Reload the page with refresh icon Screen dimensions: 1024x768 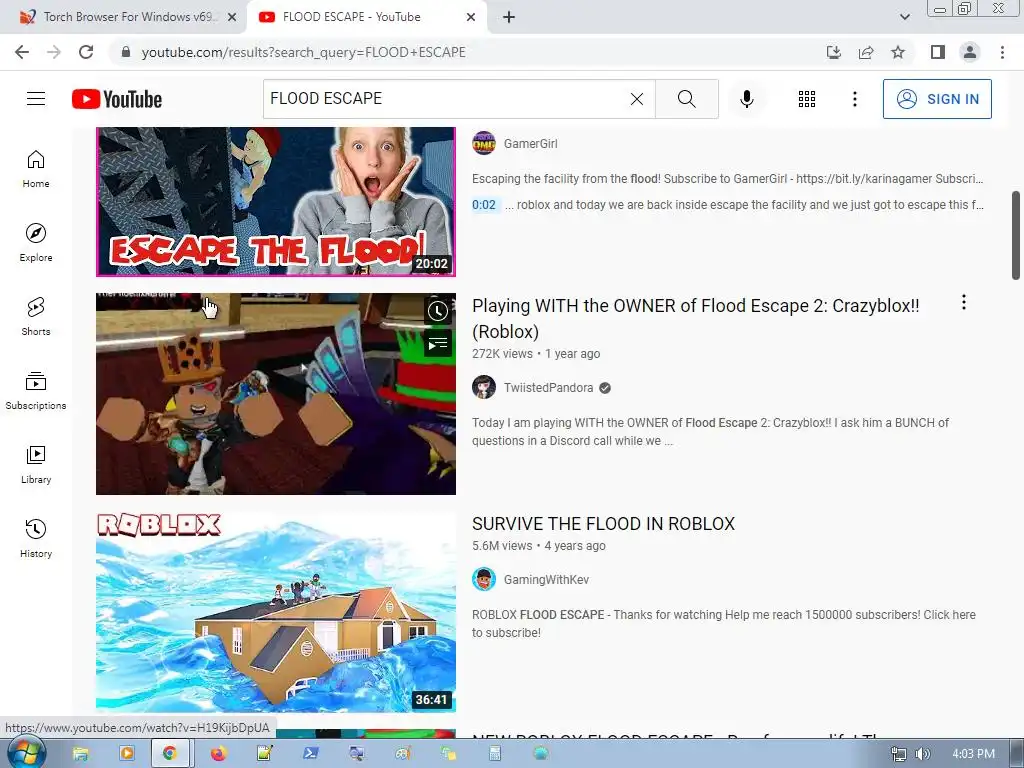point(86,52)
